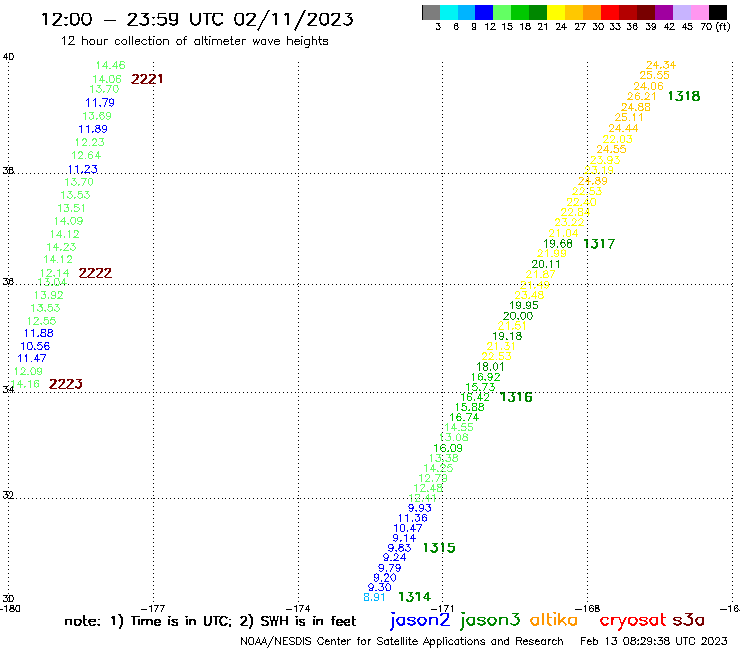
Task: Click the 23.48 wave height value
Action: pos(529,295)
